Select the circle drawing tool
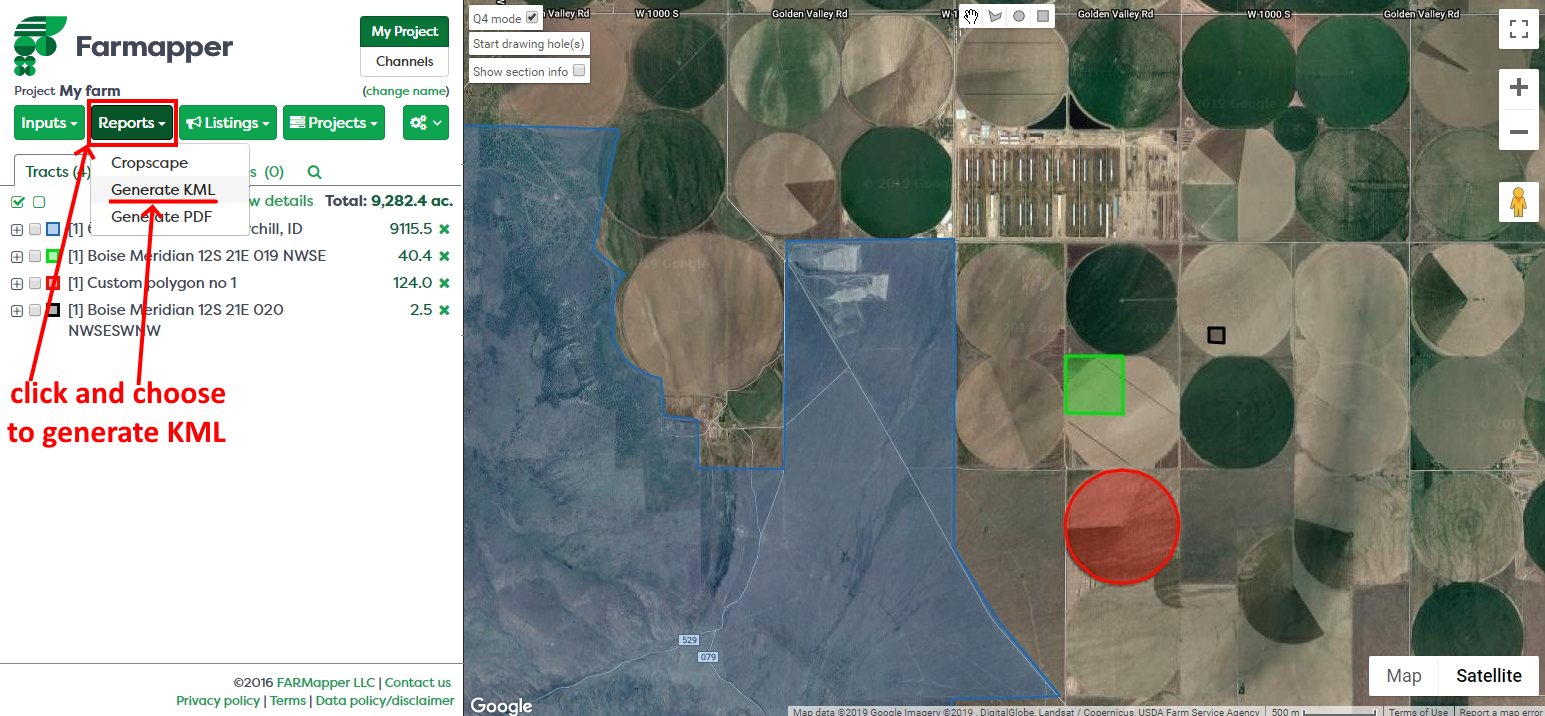Viewport: 1545px width, 716px height. (1019, 16)
